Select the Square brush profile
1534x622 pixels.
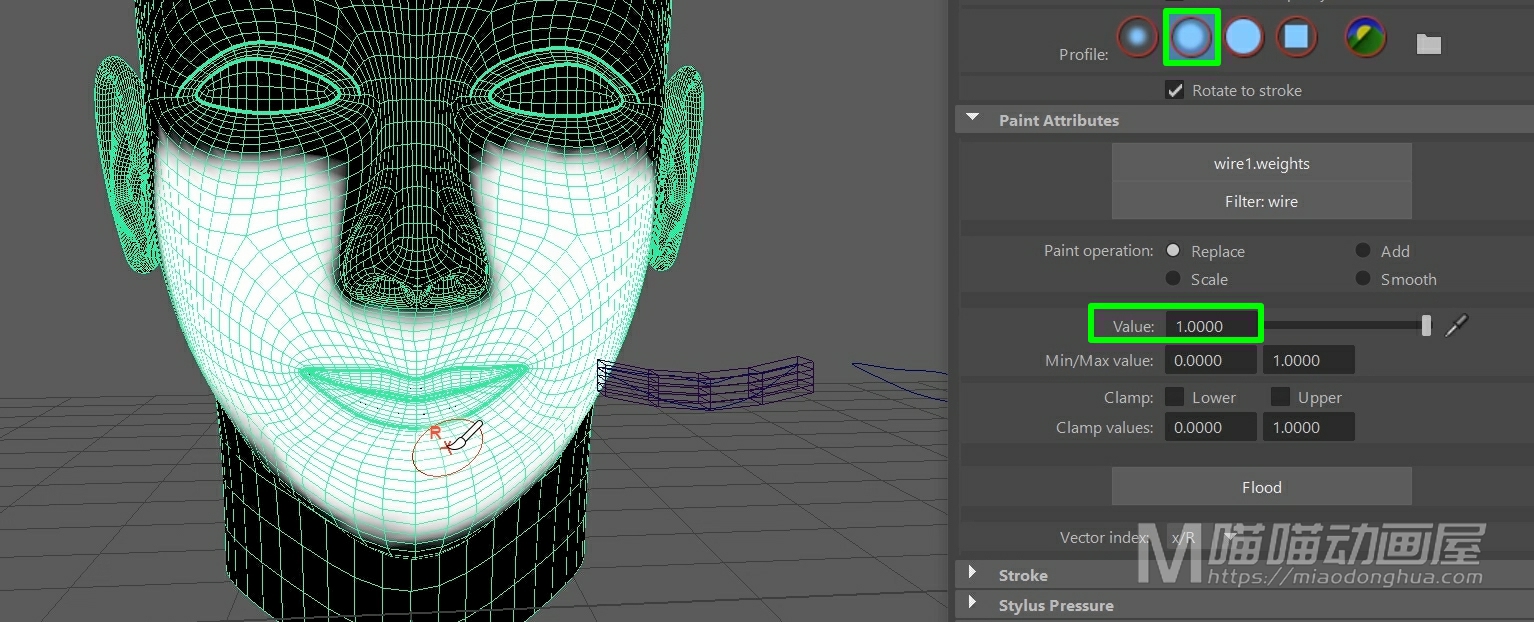click(x=1296, y=38)
